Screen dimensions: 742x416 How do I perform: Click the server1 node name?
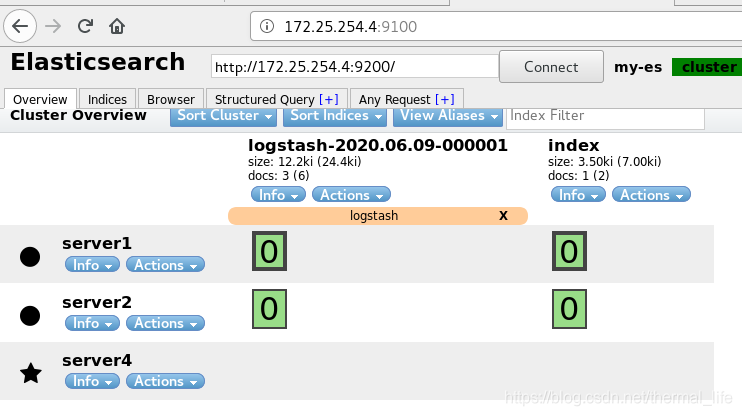click(97, 243)
